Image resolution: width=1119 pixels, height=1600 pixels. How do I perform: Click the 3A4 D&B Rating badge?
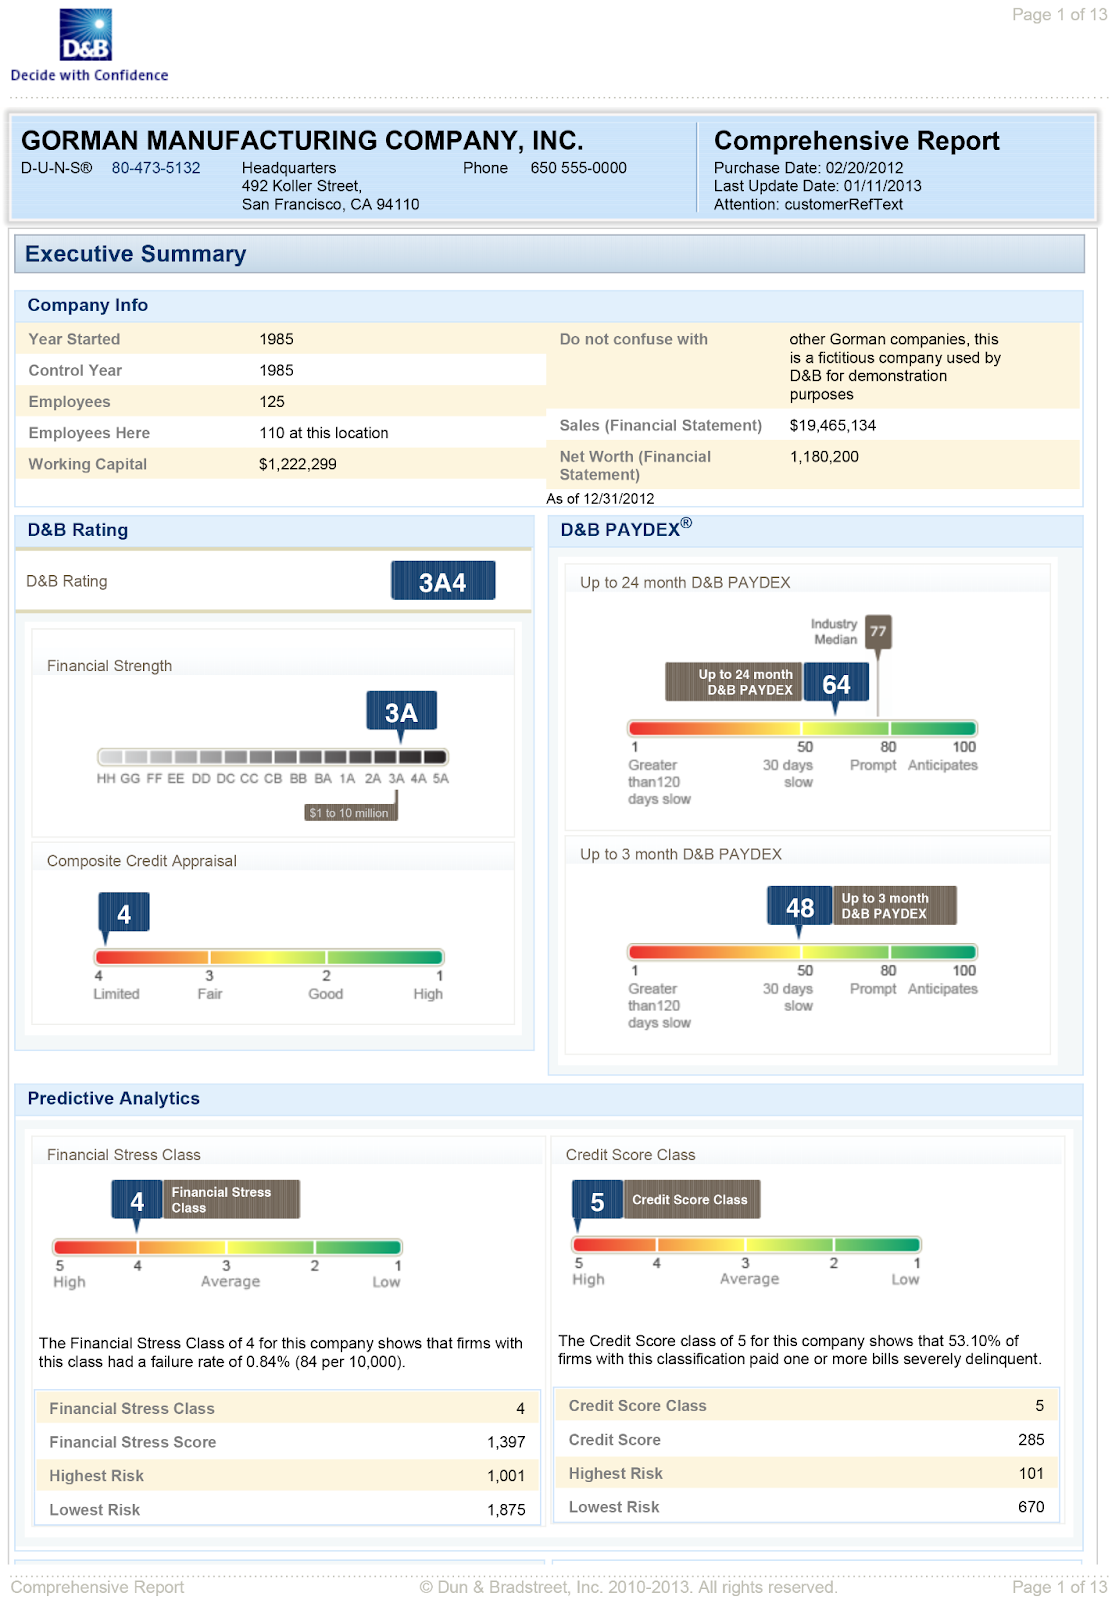point(443,581)
